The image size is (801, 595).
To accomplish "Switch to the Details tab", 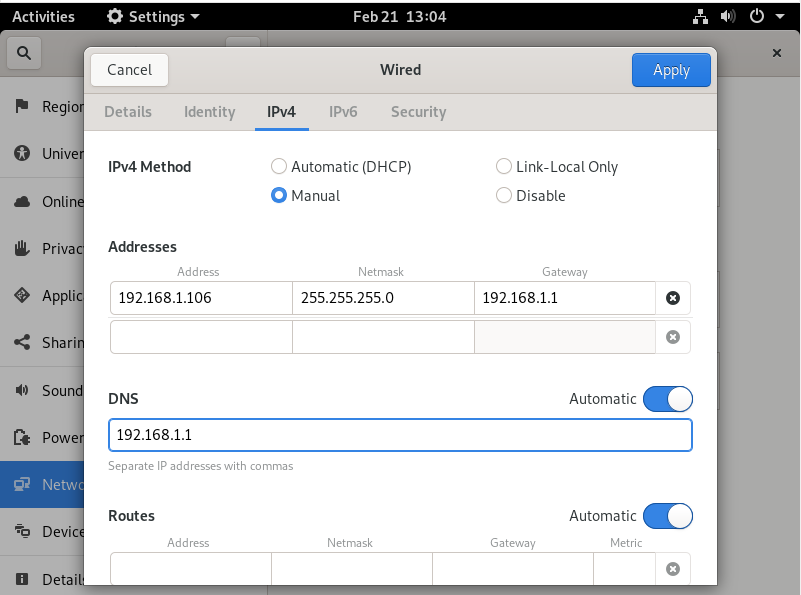I will point(128,112).
